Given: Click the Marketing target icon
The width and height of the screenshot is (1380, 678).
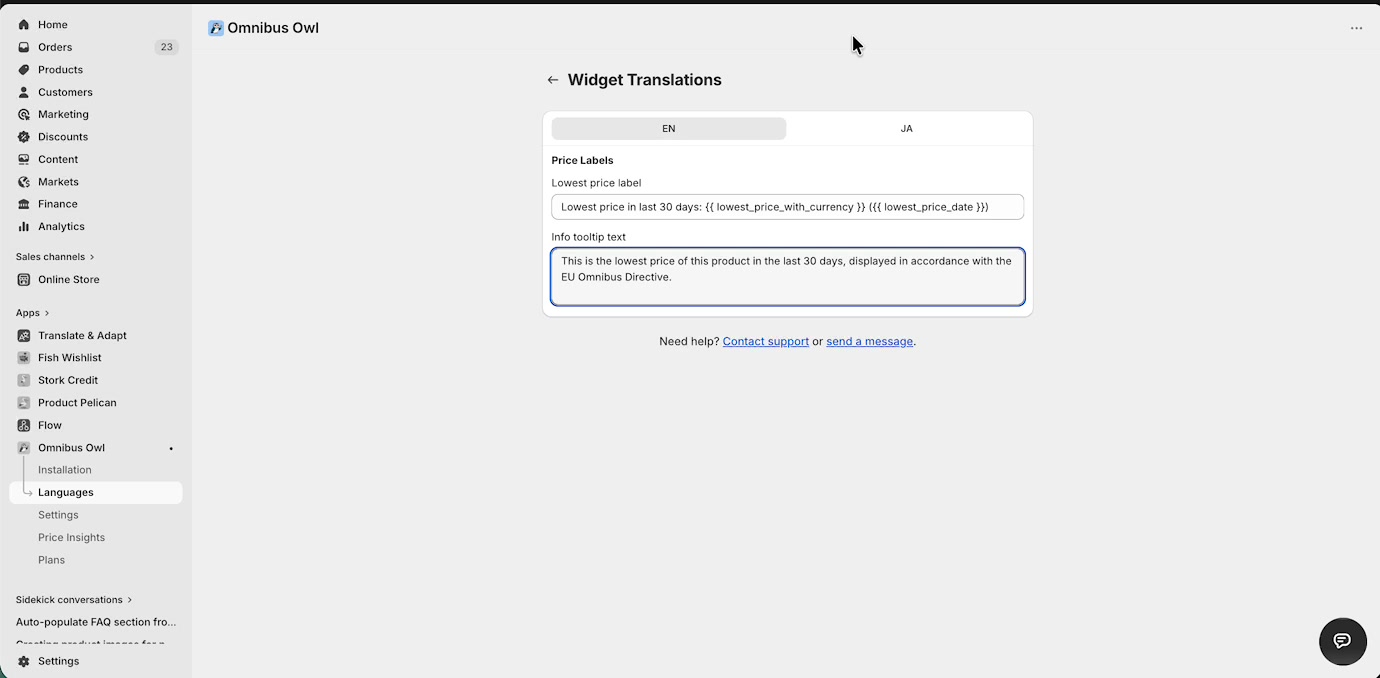Looking at the screenshot, I should pos(24,114).
